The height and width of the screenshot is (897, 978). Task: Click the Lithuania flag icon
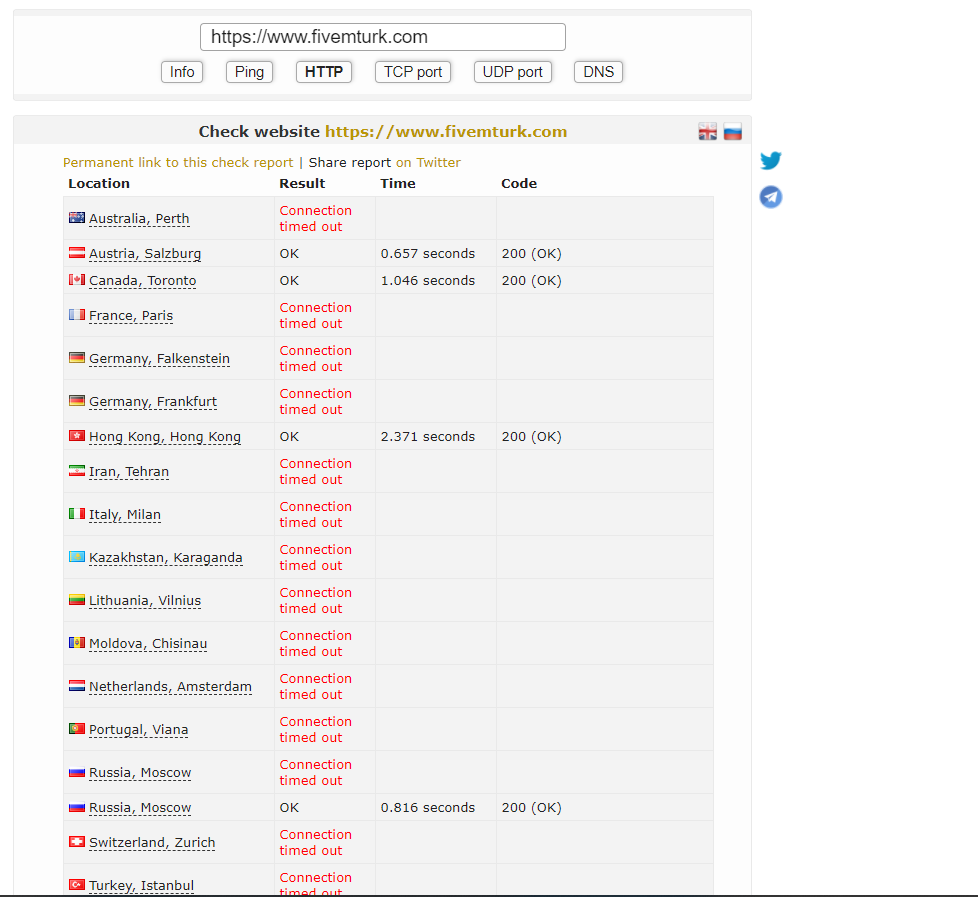[77, 599]
